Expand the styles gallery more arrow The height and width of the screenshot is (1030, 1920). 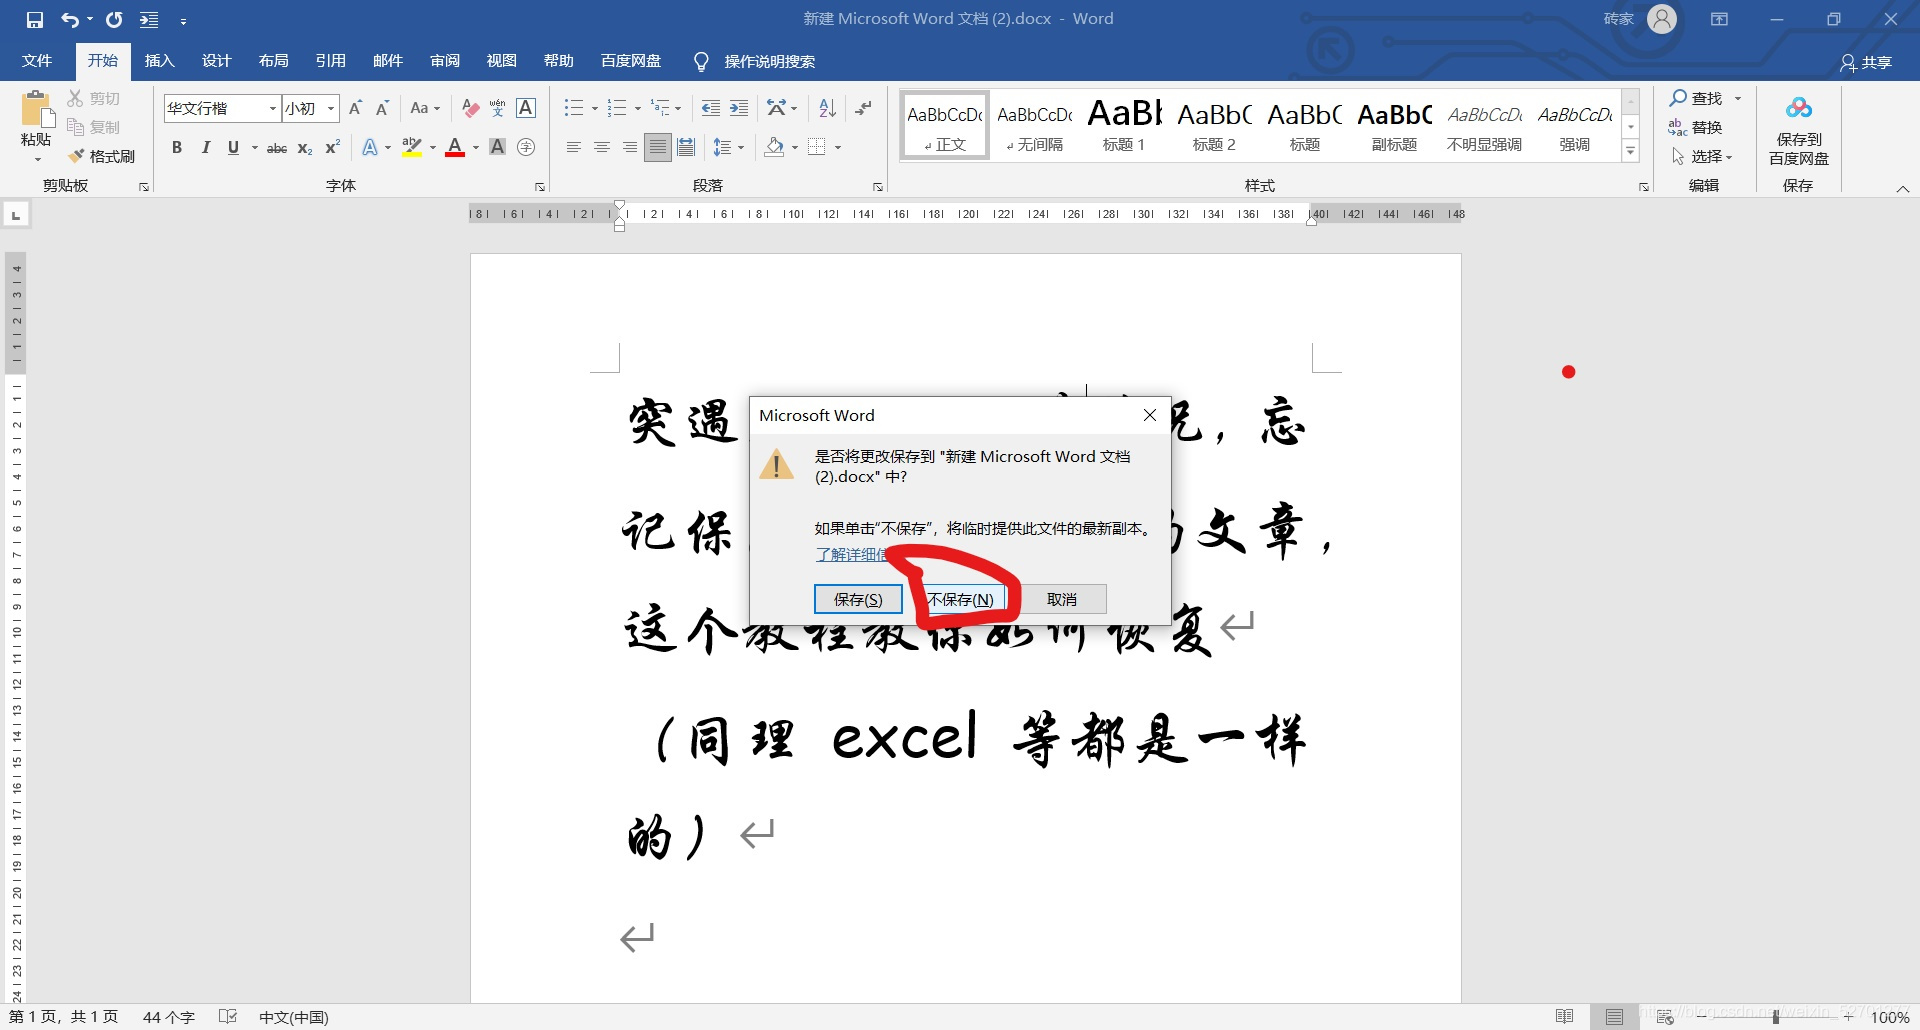tap(1631, 152)
